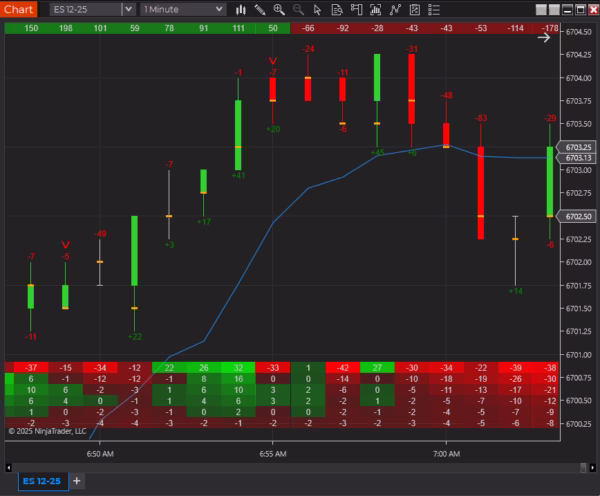Click the zoom in magnifier icon

(281, 9)
